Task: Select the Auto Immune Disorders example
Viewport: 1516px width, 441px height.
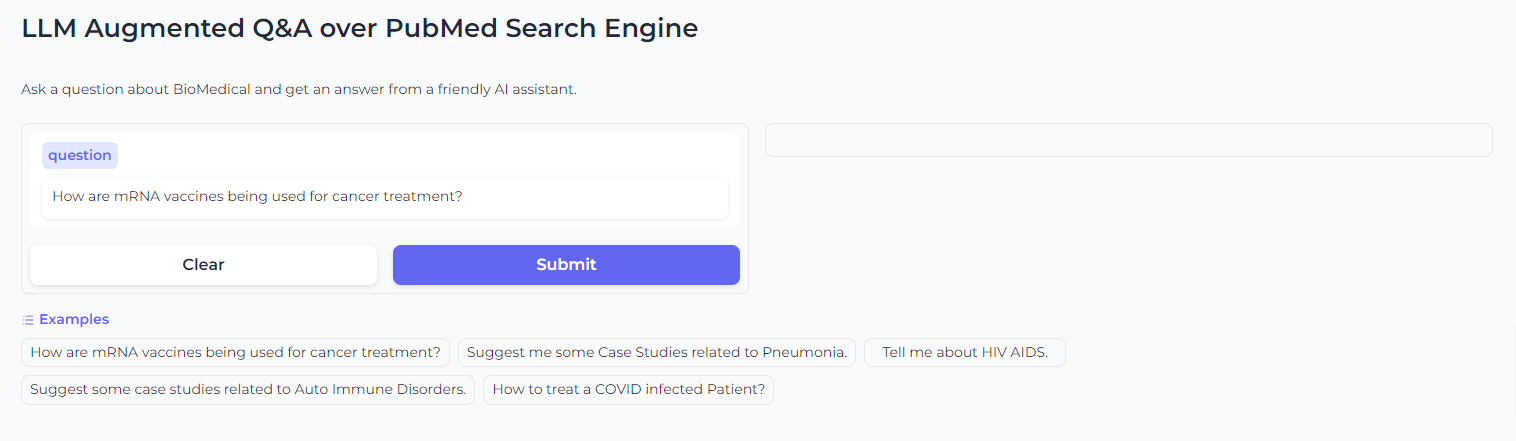Action: tap(248, 390)
